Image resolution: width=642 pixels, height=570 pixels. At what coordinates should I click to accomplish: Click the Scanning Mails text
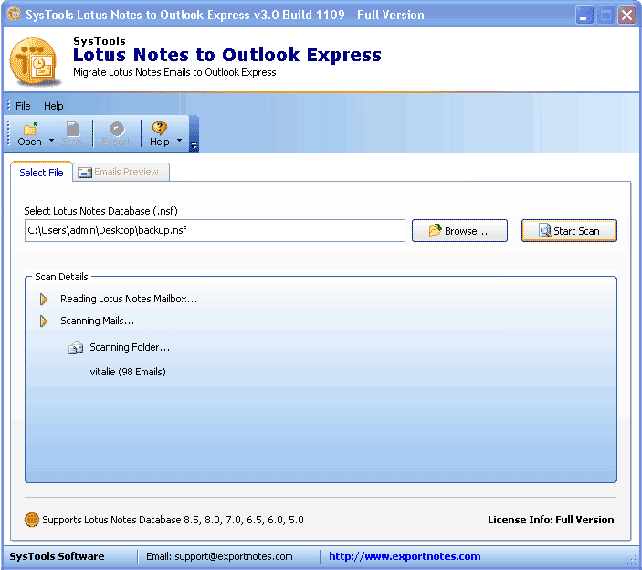tap(97, 321)
